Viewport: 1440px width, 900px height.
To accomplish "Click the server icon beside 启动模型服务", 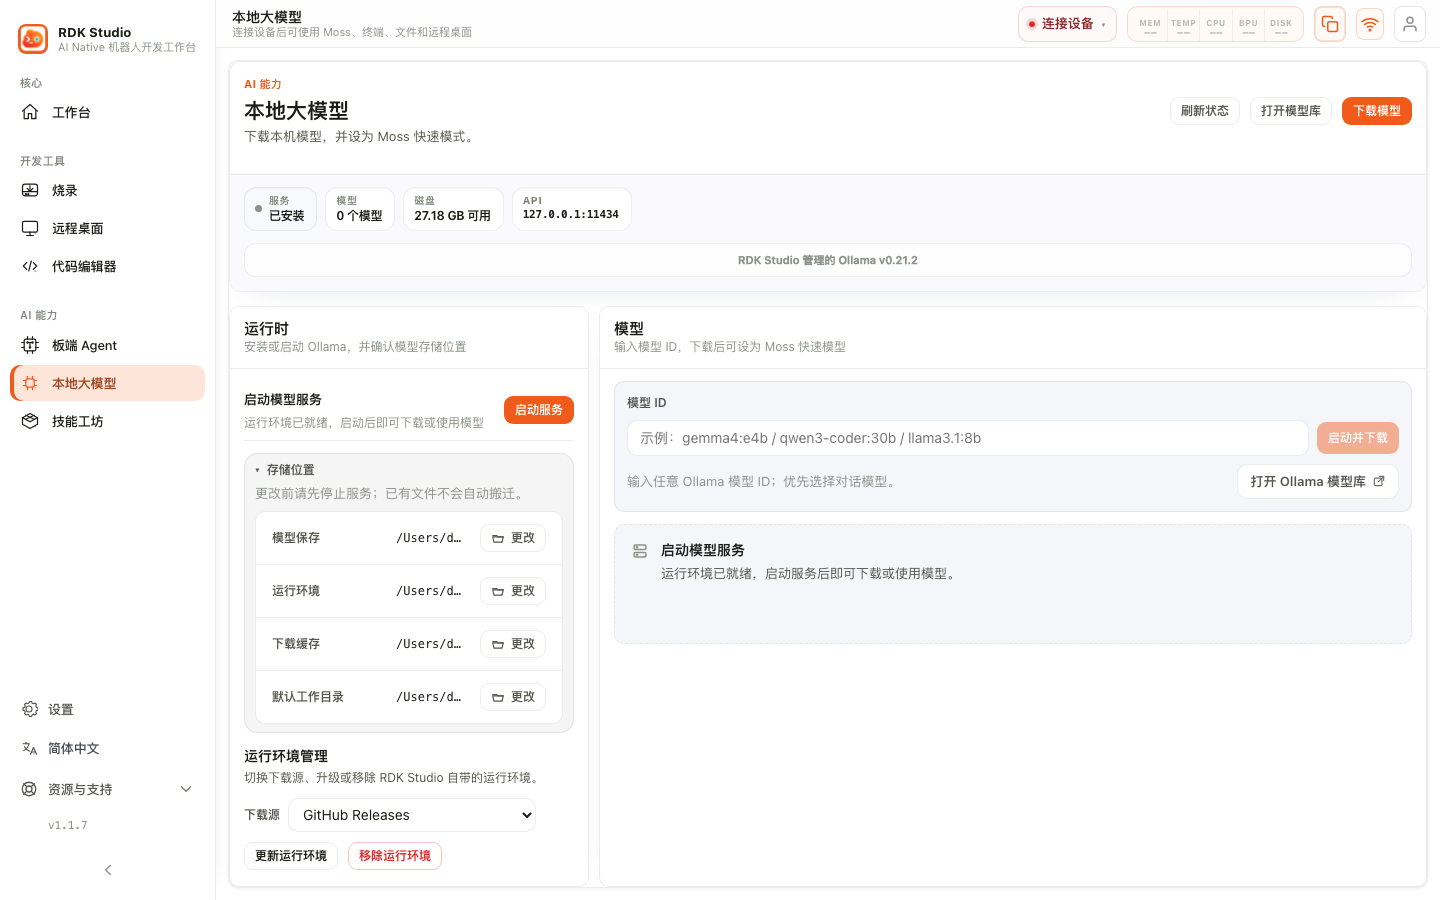I will (640, 551).
